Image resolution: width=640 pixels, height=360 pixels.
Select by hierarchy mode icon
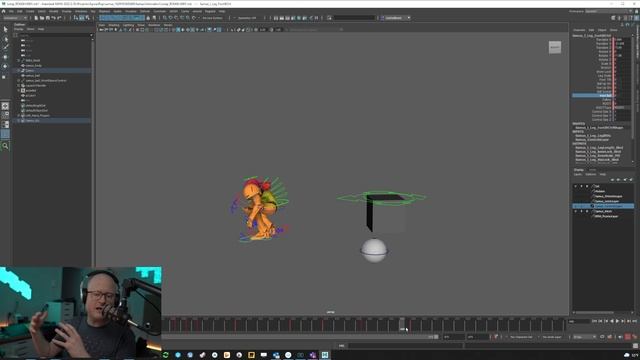pos(76,18)
